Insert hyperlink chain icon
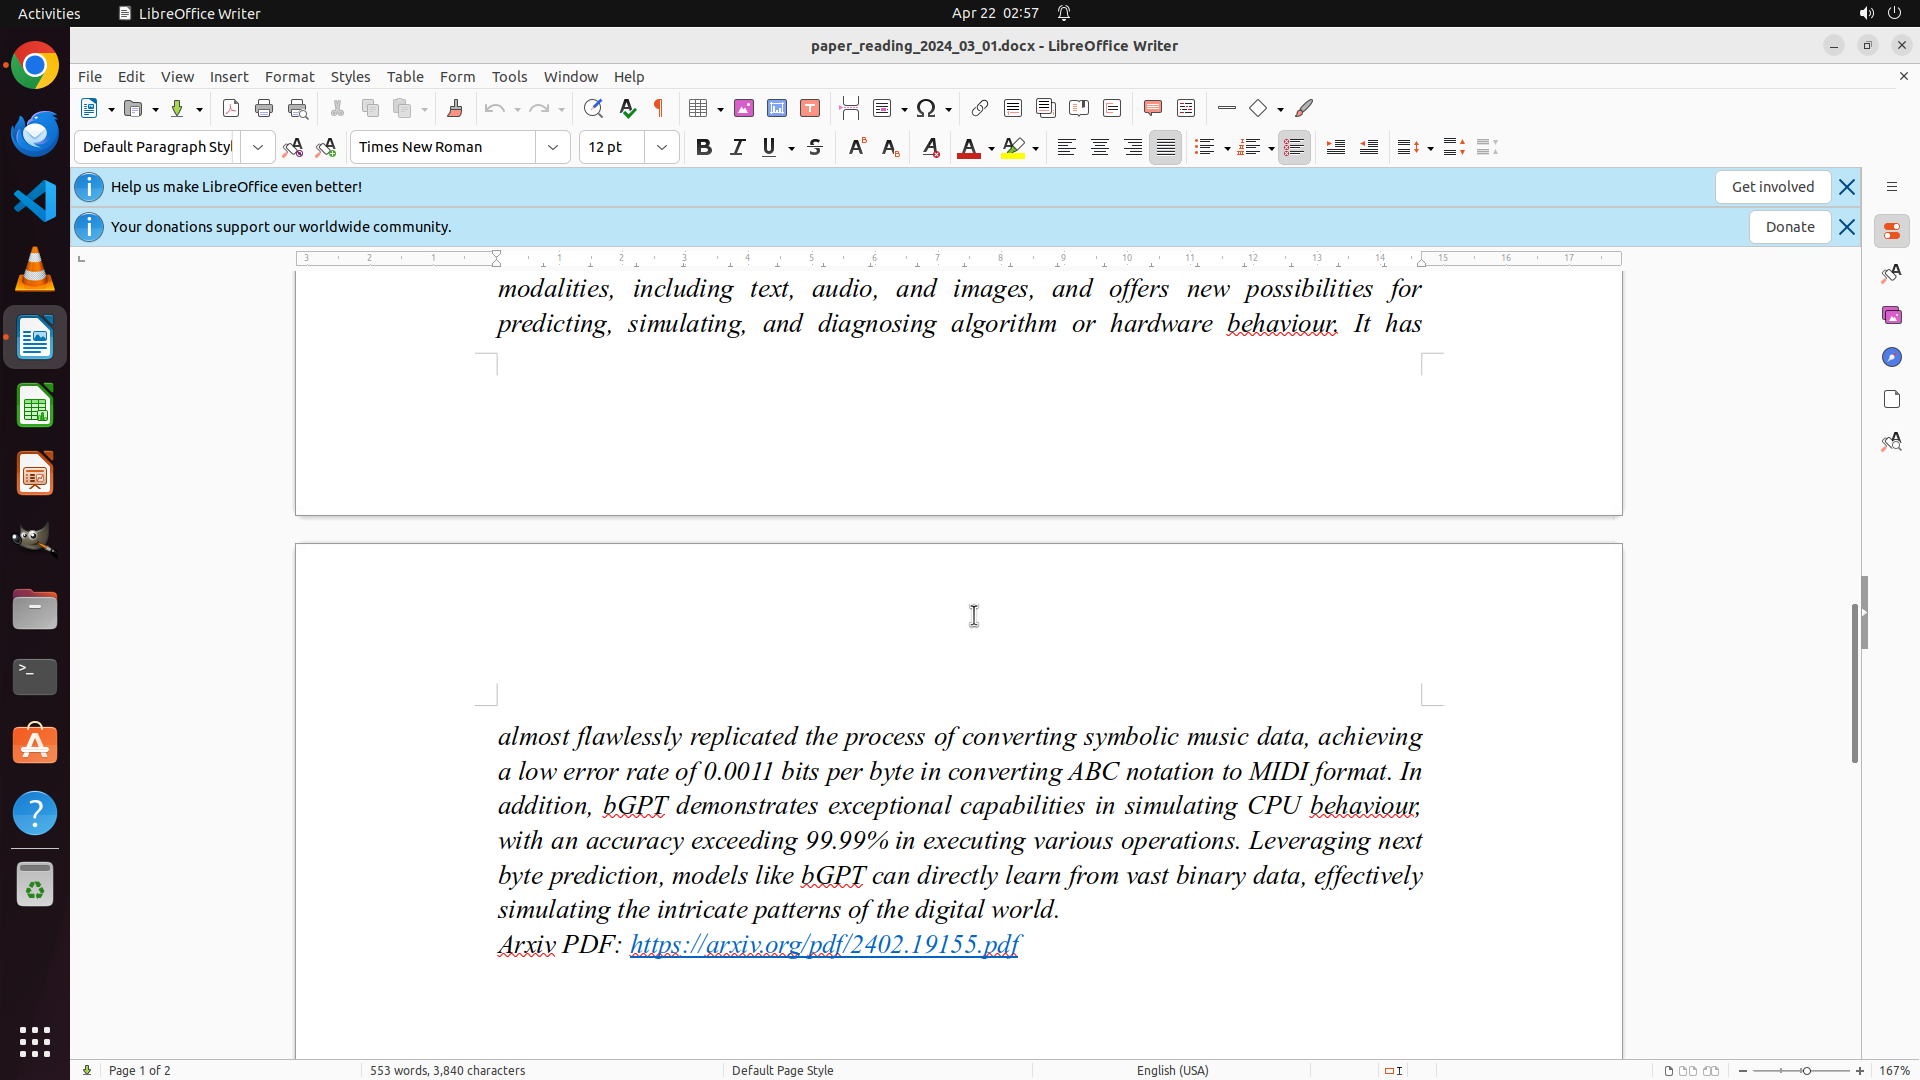This screenshot has height=1080, width=1920. coord(980,108)
